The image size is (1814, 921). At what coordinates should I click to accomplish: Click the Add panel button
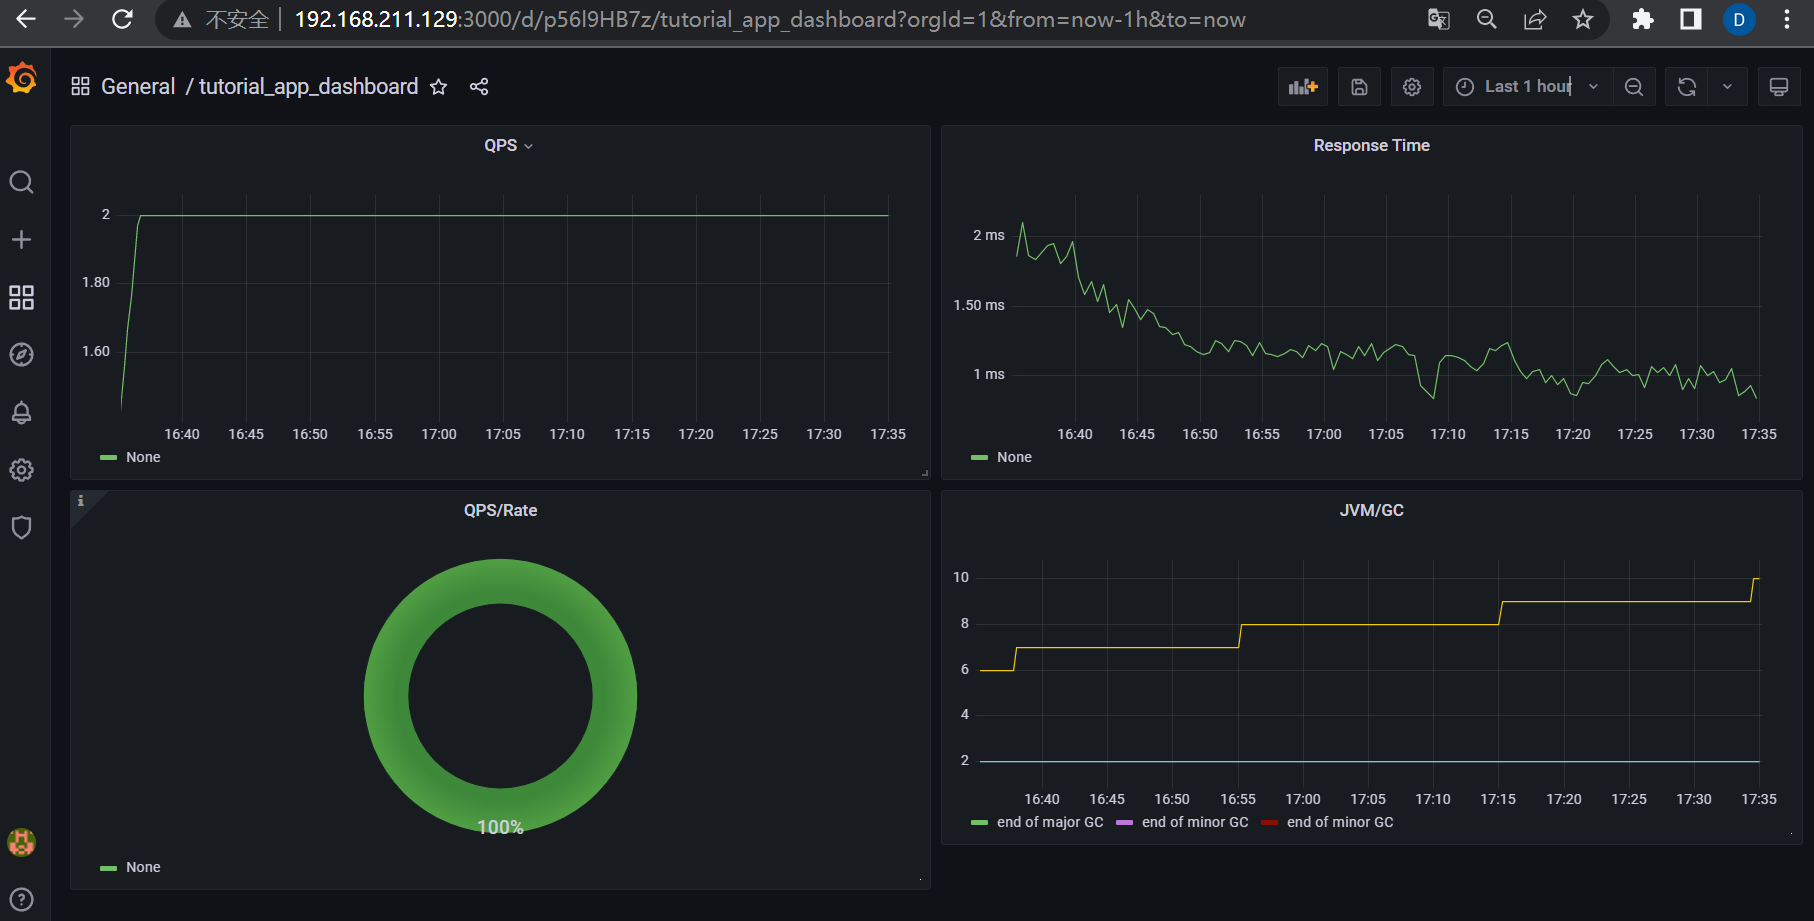[1303, 87]
